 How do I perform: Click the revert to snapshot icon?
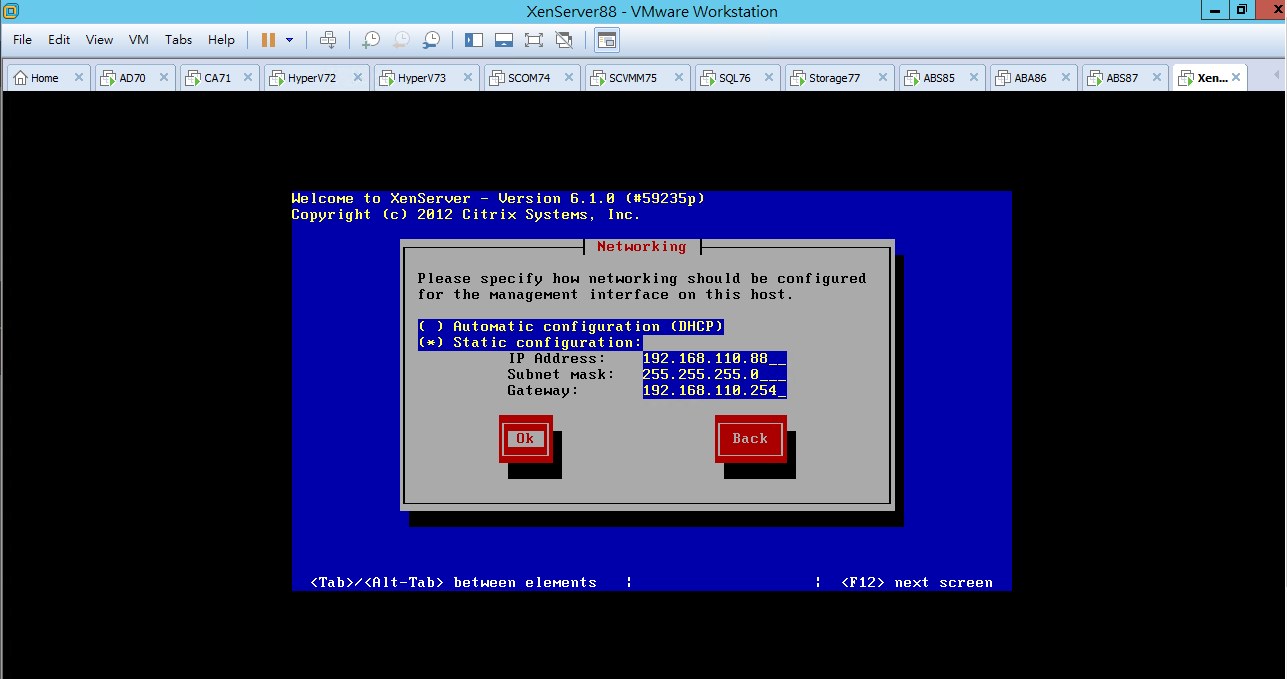click(400, 40)
